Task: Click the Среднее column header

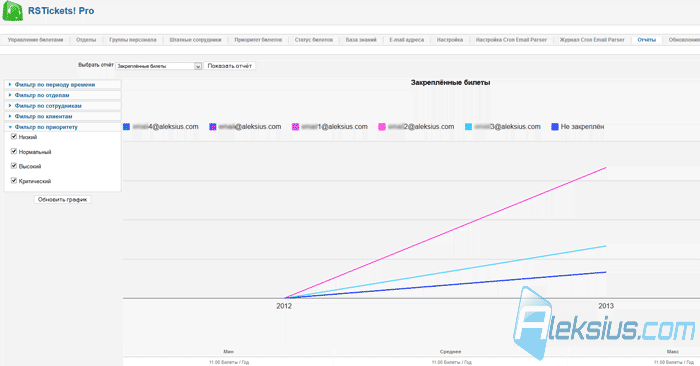Action: [x=450, y=352]
